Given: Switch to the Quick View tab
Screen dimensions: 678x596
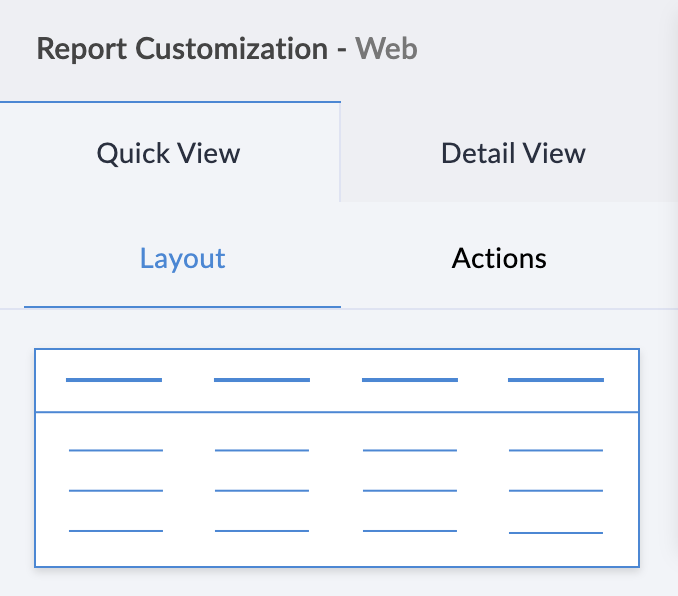Looking at the screenshot, I should click(168, 153).
